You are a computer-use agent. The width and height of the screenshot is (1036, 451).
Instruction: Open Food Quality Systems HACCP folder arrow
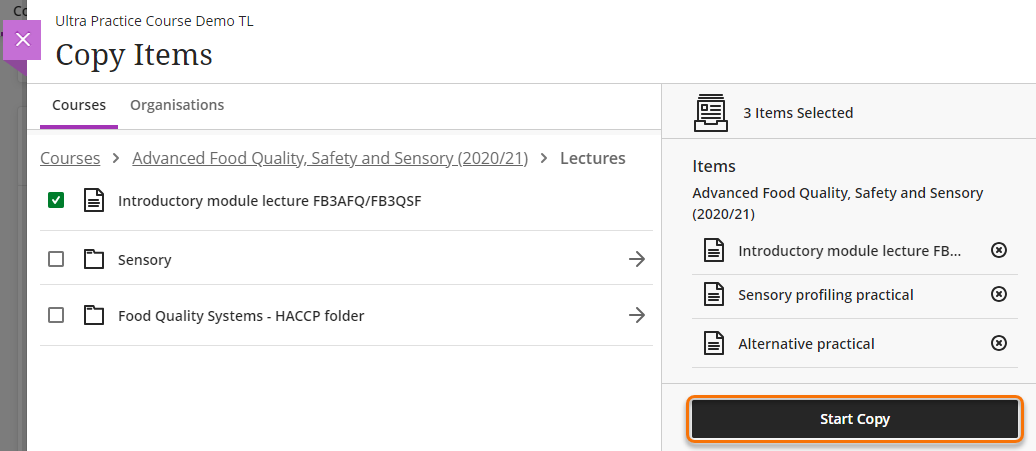[636, 316]
